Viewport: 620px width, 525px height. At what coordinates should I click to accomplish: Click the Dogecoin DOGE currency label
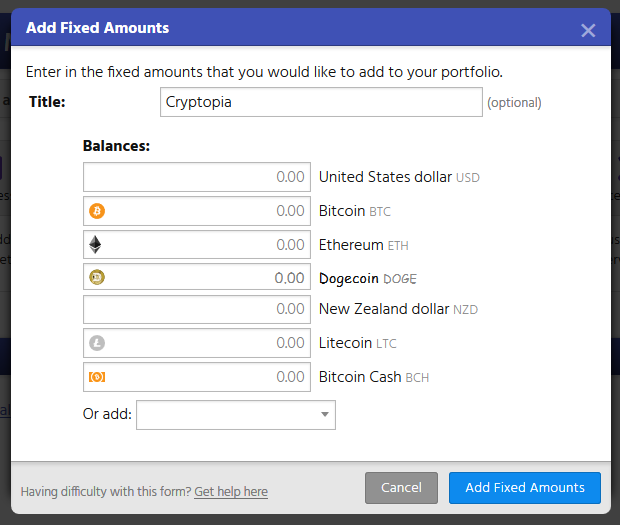pyautogui.click(x=367, y=278)
